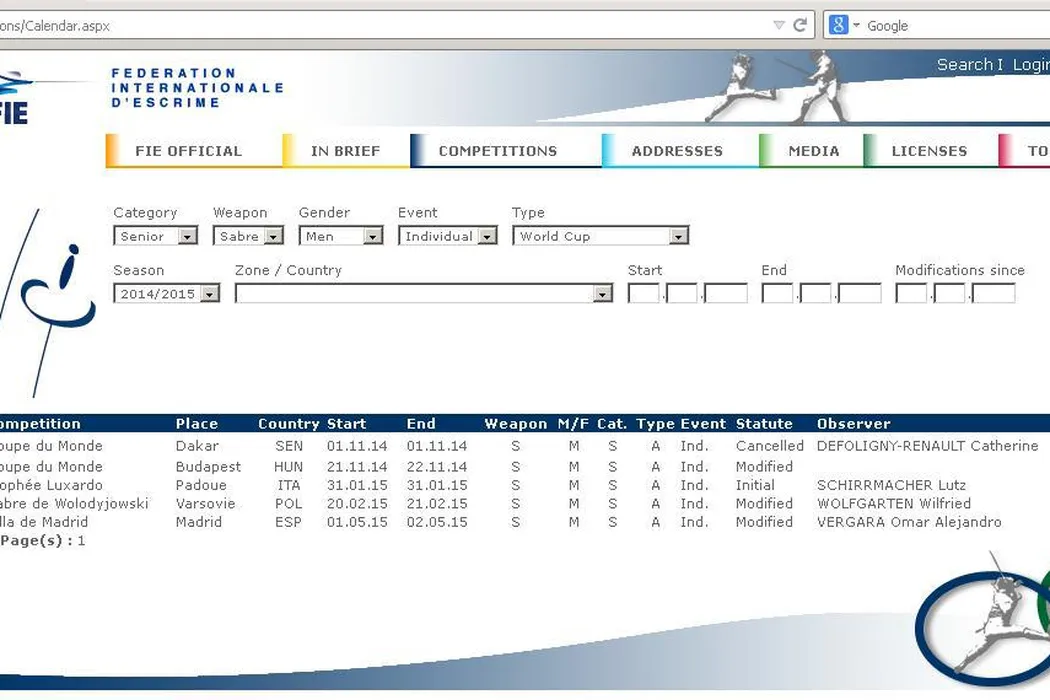Click the End date year field
1050x700 pixels.
[x=859, y=294]
